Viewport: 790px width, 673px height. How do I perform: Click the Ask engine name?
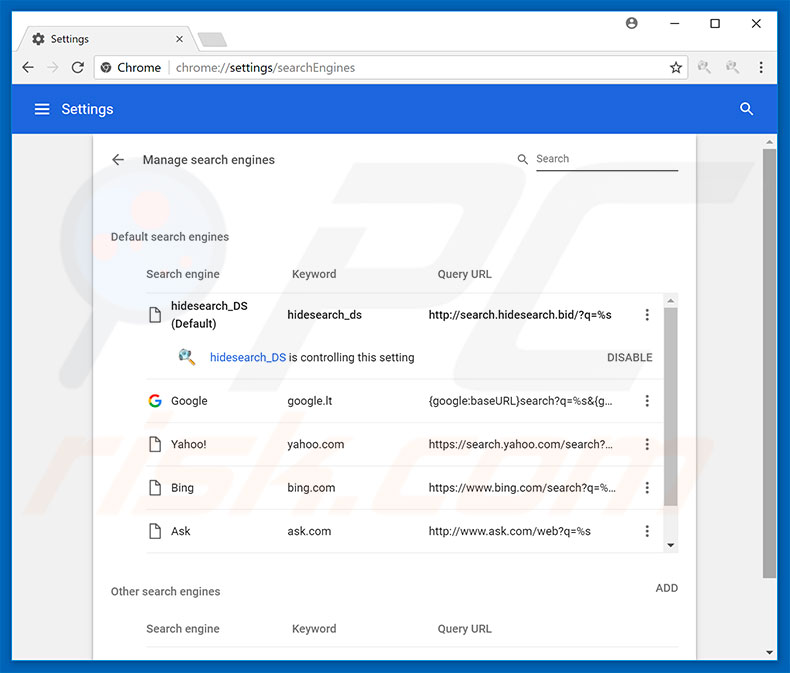tap(180, 531)
